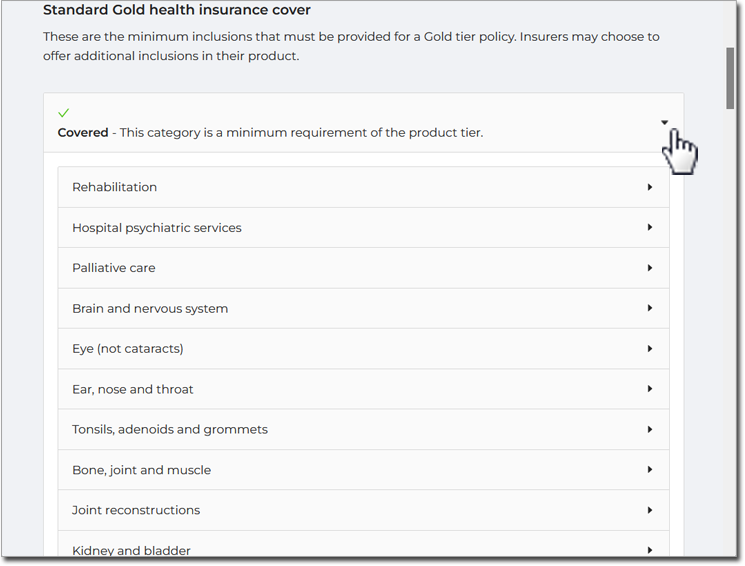This screenshot has width=745, height=566.
Task: Expand Eye (not cataracts) arrow
Action: [649, 349]
